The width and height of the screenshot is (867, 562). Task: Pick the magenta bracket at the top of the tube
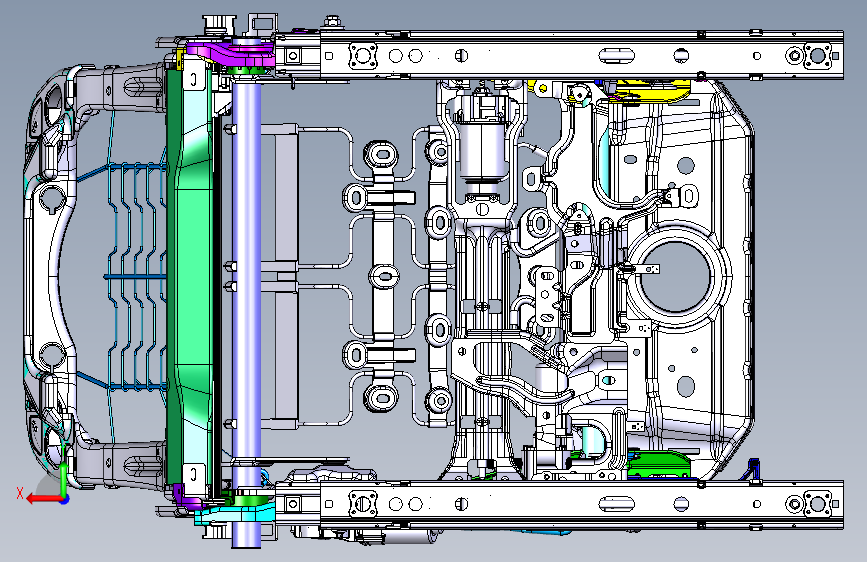pyautogui.click(x=231, y=55)
